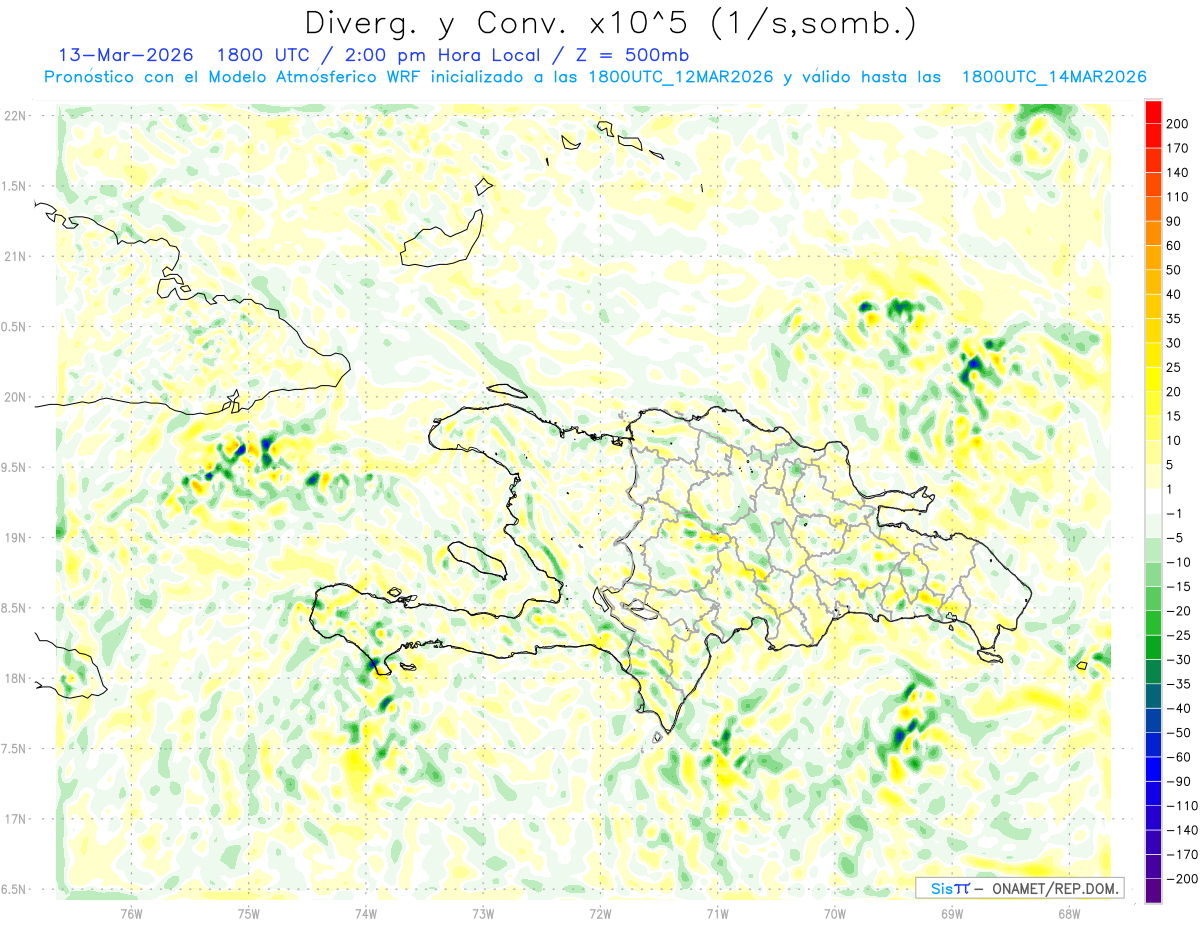Click the "22N" latitude label

(15, 115)
